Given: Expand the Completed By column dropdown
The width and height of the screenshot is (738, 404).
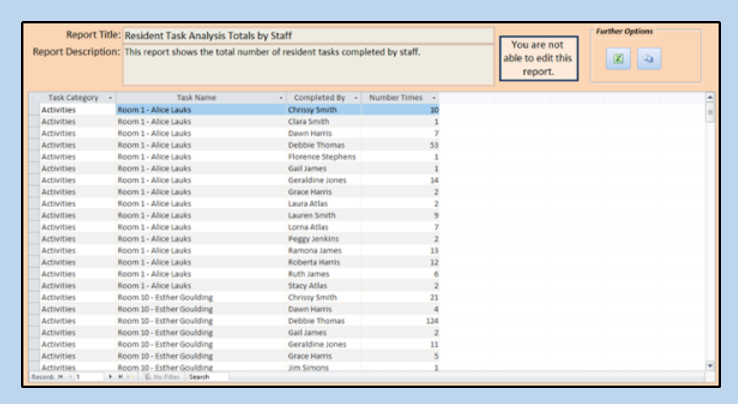Looking at the screenshot, I should coord(356,98).
